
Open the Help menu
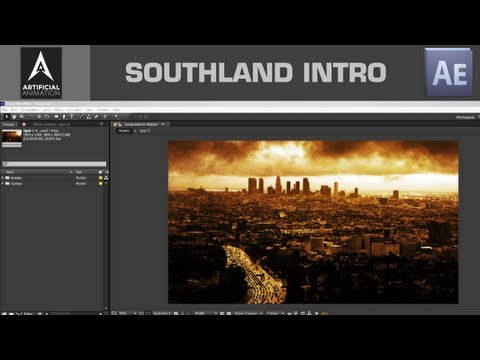(116, 110)
